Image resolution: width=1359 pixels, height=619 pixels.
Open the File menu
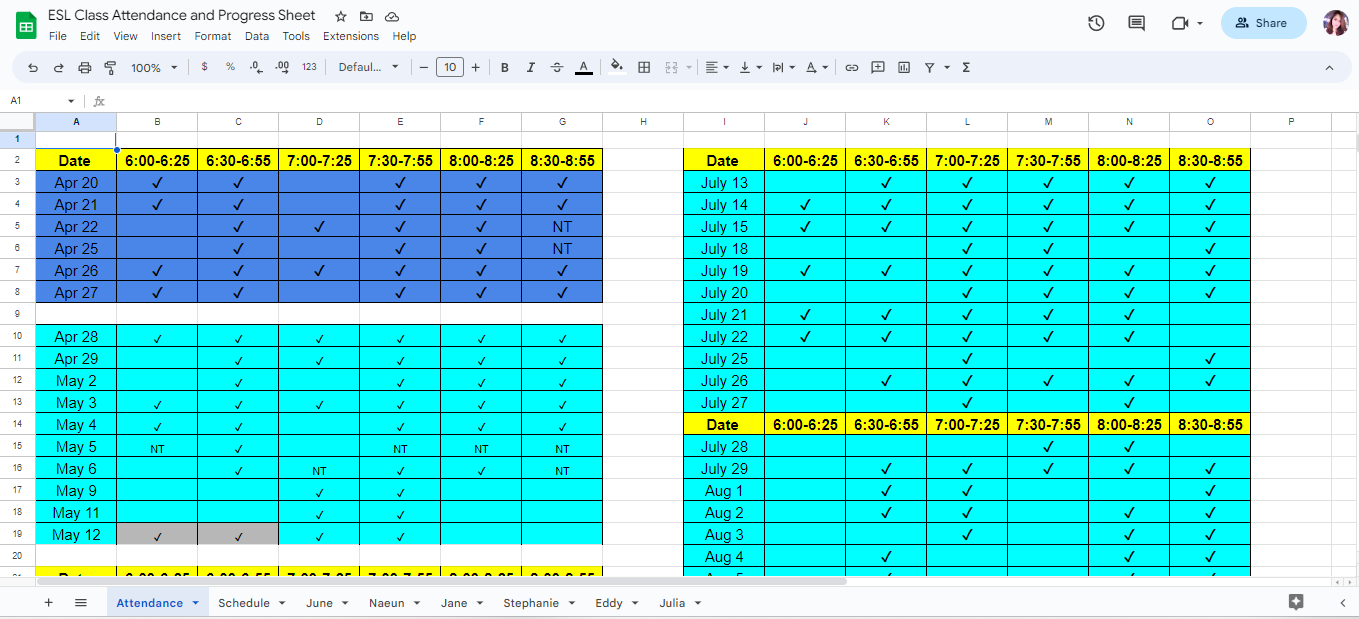tap(58, 36)
